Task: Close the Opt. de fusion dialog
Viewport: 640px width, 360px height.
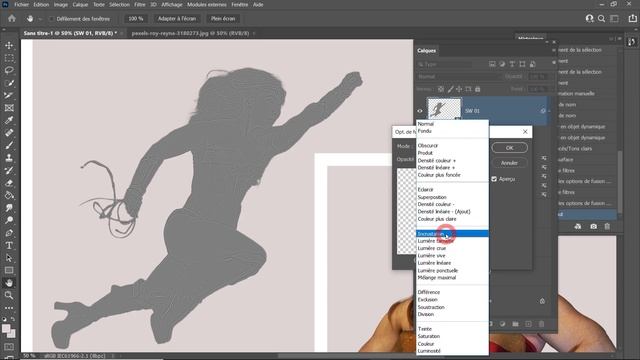Action: pyautogui.click(x=525, y=131)
